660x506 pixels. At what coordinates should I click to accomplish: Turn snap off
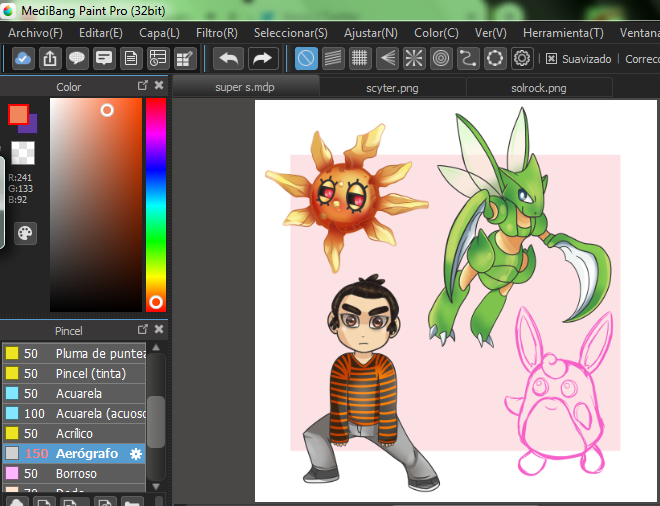tap(306, 58)
